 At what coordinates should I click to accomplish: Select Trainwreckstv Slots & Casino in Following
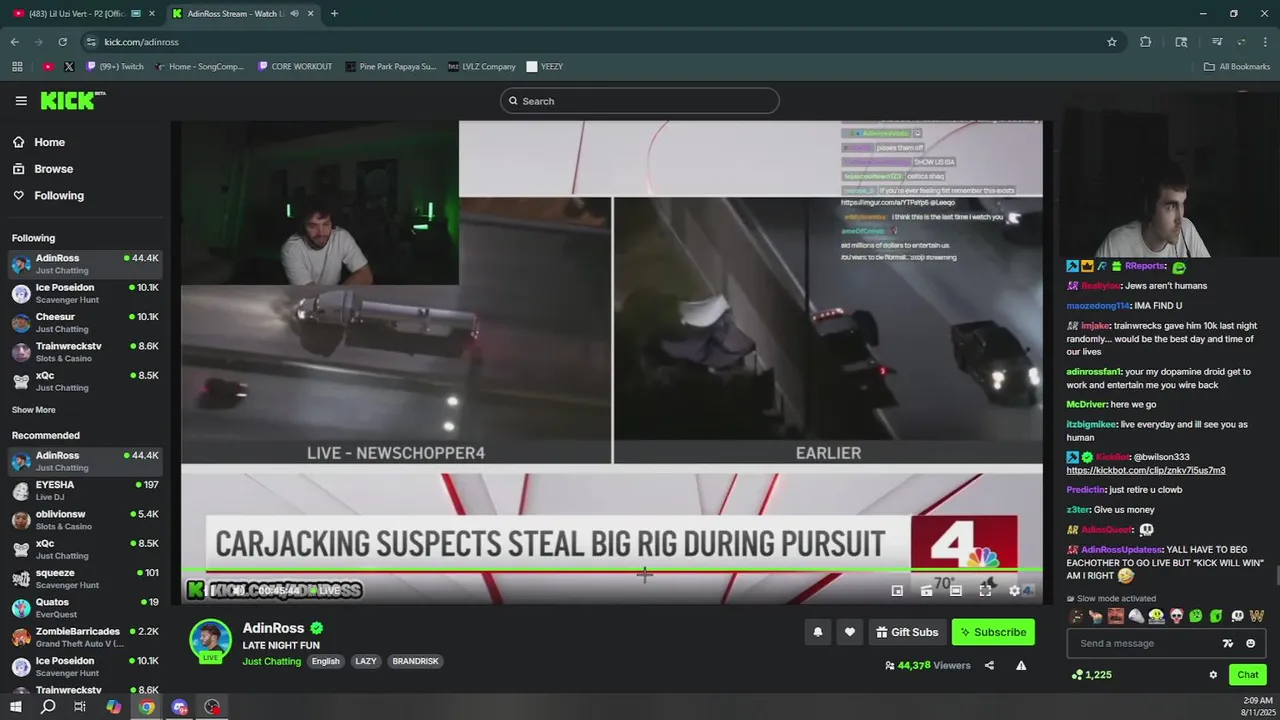[x=85, y=352]
